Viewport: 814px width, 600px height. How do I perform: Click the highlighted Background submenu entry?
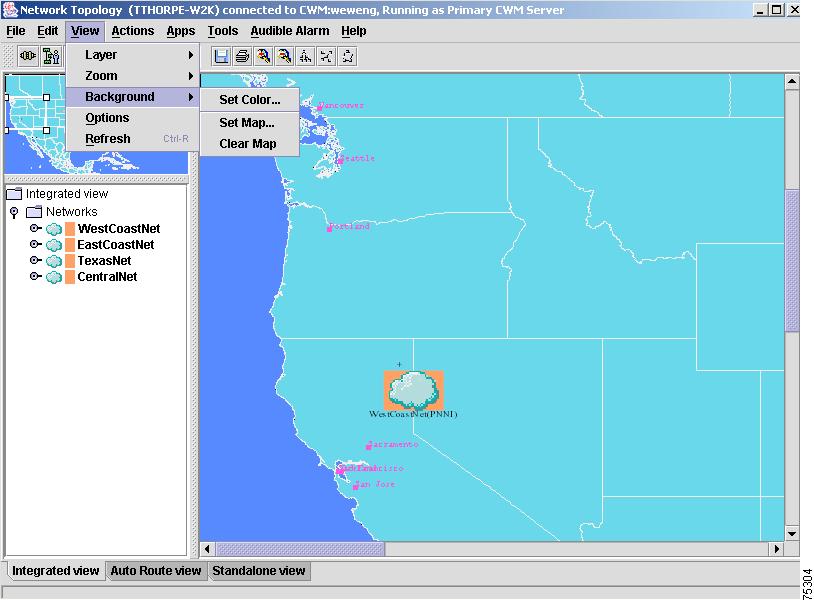[x=132, y=97]
